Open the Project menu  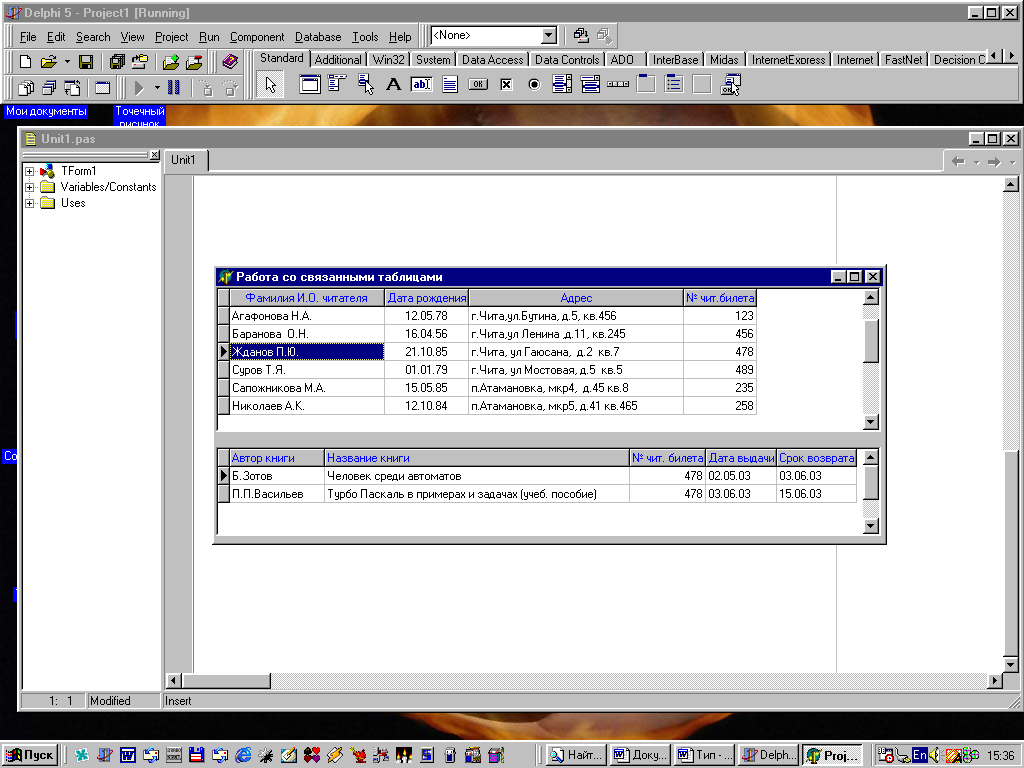coord(171,37)
